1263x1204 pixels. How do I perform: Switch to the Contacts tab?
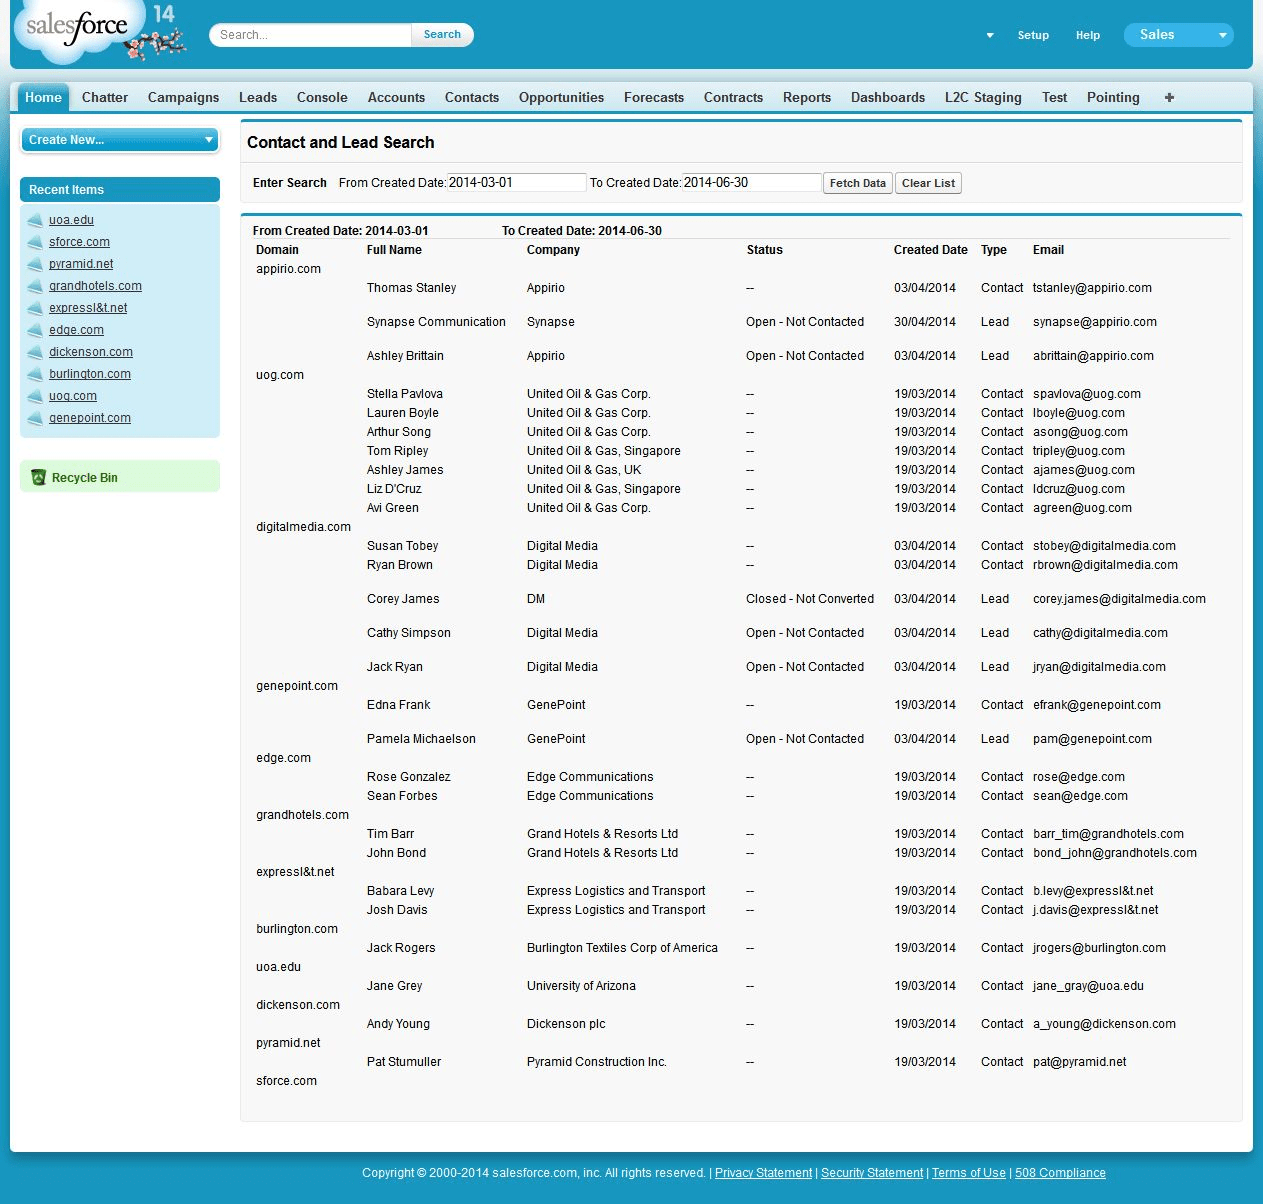tap(472, 97)
